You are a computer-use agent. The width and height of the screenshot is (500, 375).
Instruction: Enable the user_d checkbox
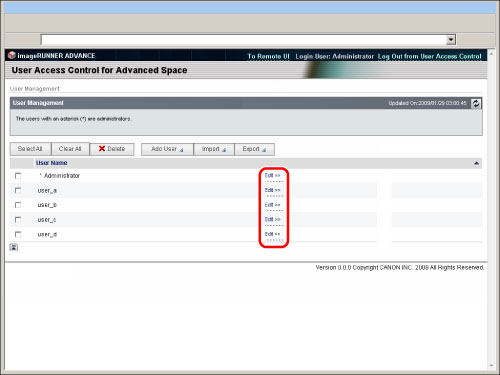point(18,234)
